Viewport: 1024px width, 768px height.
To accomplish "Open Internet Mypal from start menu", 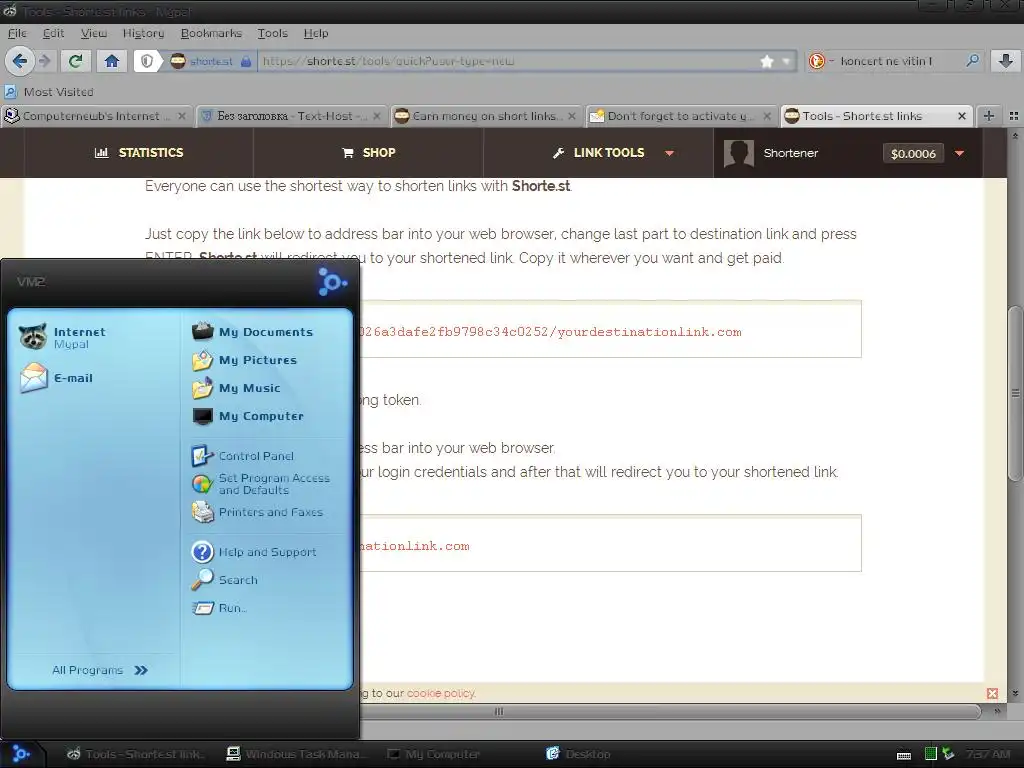I will click(62, 337).
